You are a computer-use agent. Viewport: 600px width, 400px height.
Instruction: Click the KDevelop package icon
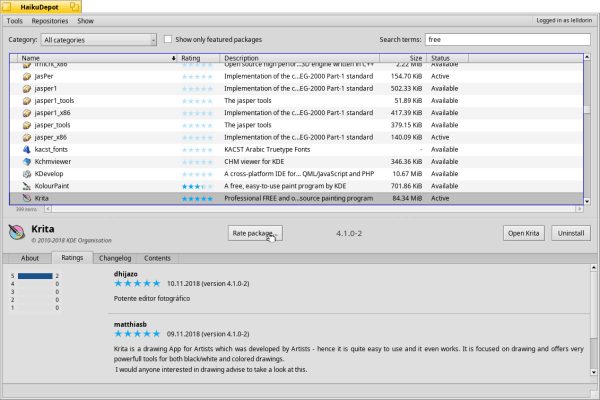(27, 173)
